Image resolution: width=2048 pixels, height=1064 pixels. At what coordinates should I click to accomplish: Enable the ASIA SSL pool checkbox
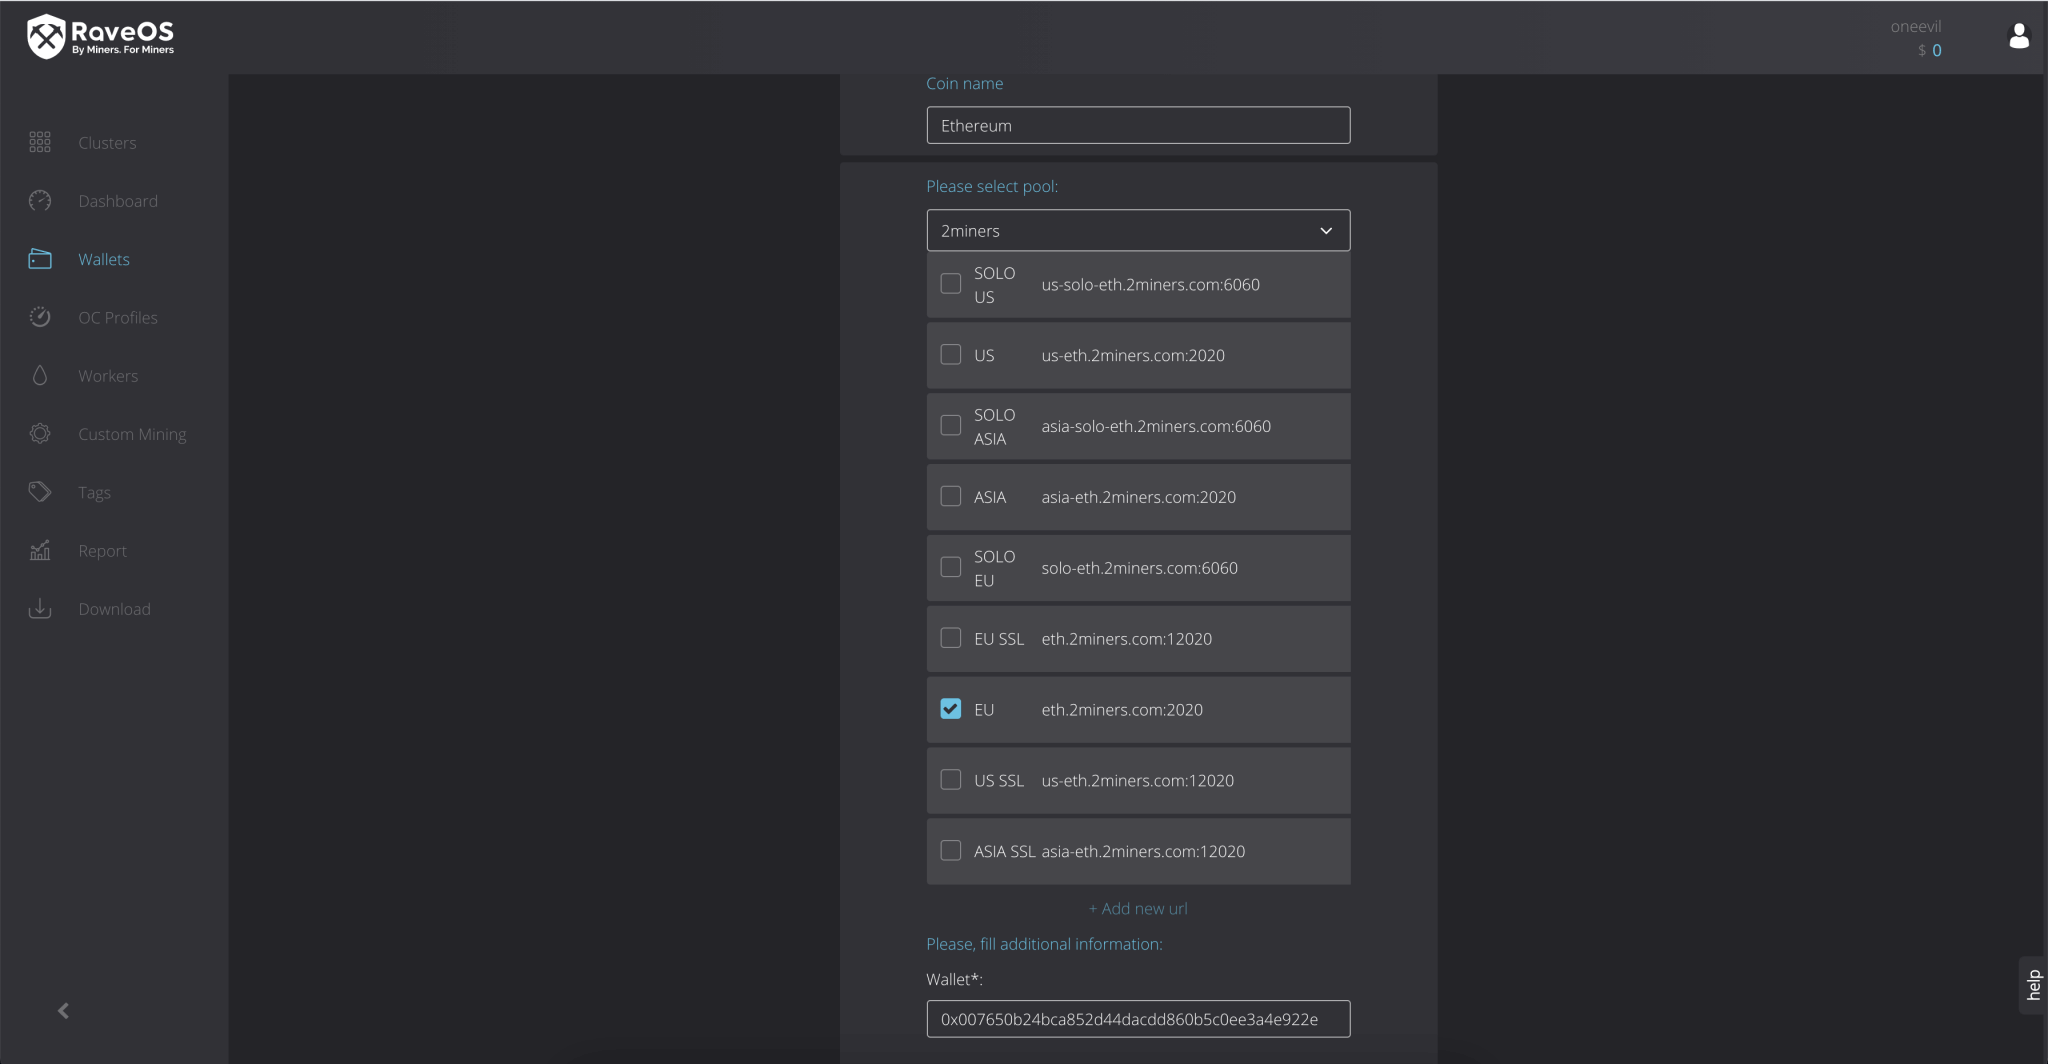click(x=951, y=851)
